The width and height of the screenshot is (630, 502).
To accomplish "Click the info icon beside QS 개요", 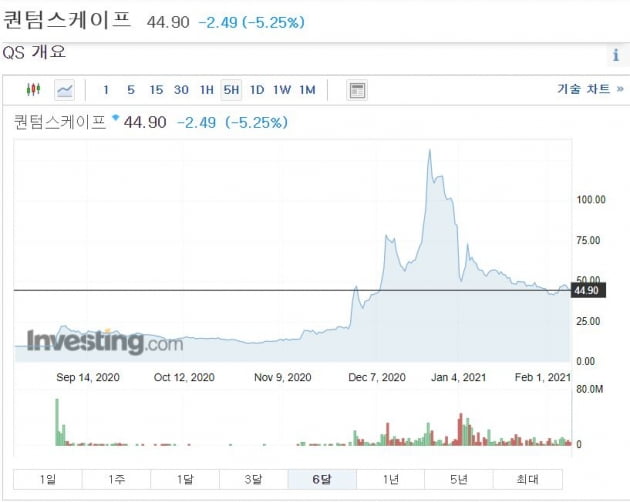I will 616,55.
